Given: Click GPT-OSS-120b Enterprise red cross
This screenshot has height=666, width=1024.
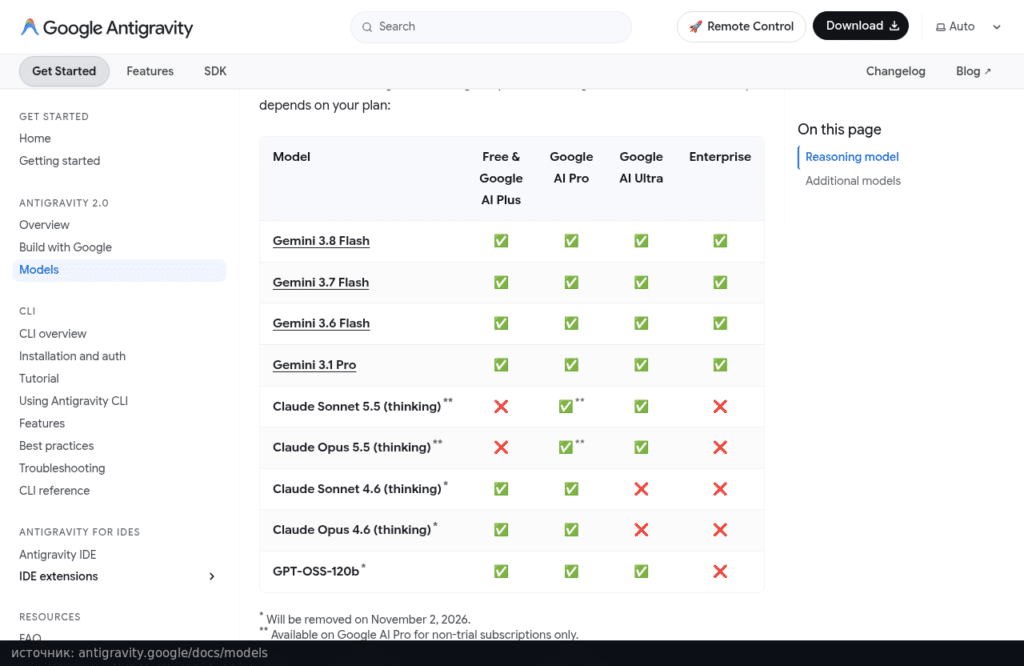Looking at the screenshot, I should [x=720, y=571].
